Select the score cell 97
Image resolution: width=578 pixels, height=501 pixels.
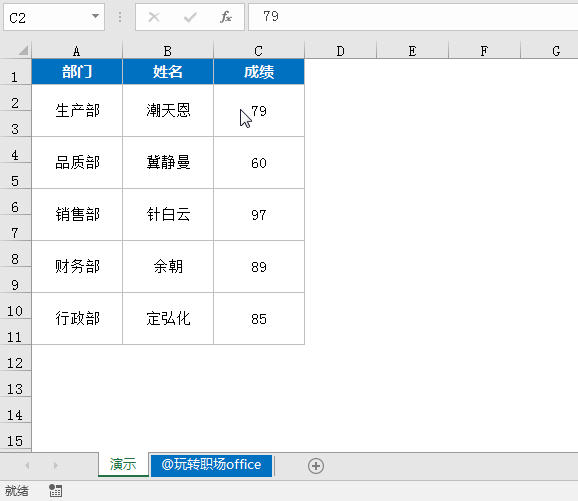coord(259,215)
